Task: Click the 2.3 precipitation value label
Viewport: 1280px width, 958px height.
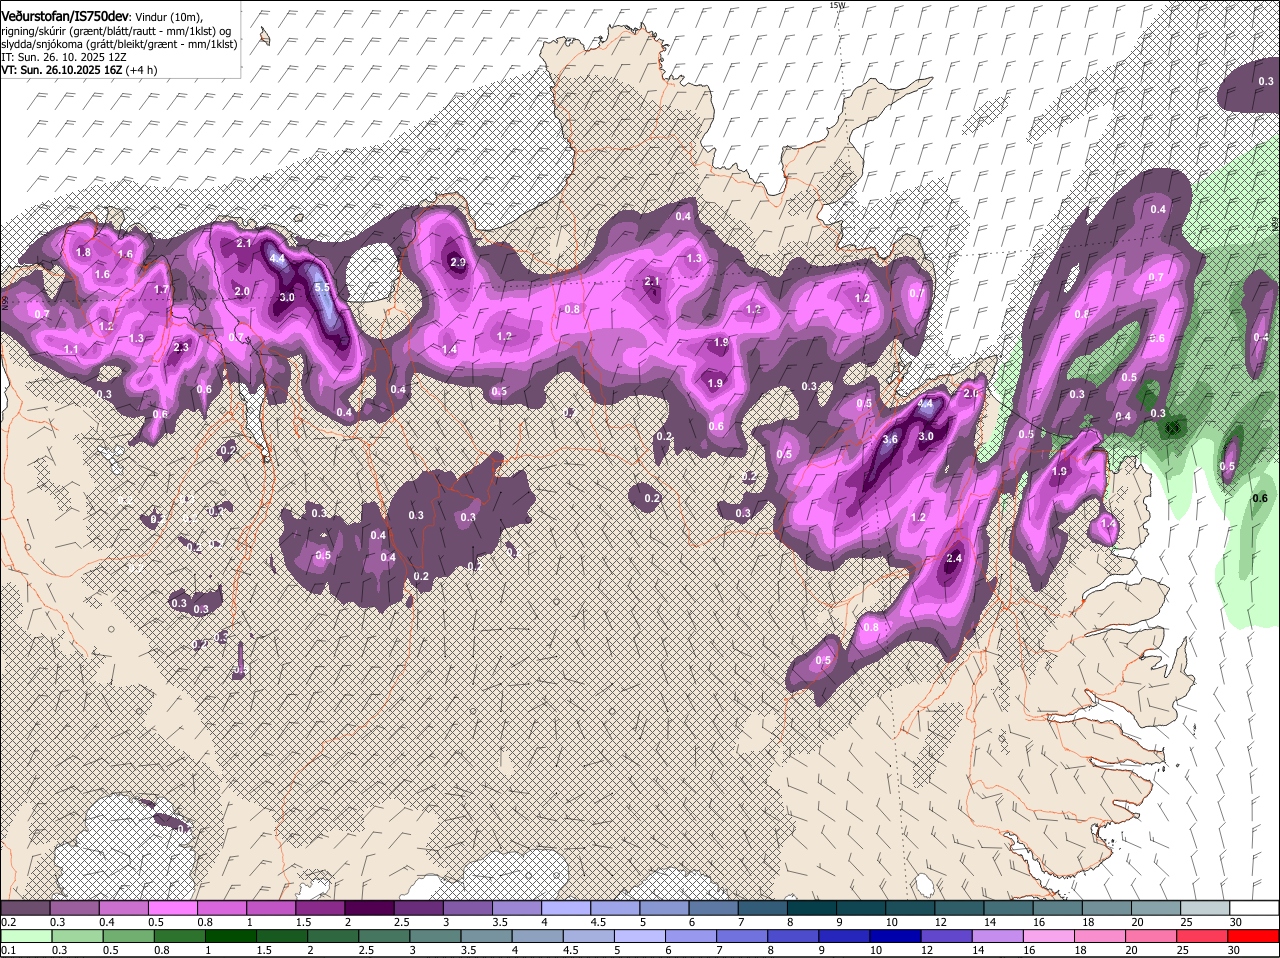Action: point(181,347)
